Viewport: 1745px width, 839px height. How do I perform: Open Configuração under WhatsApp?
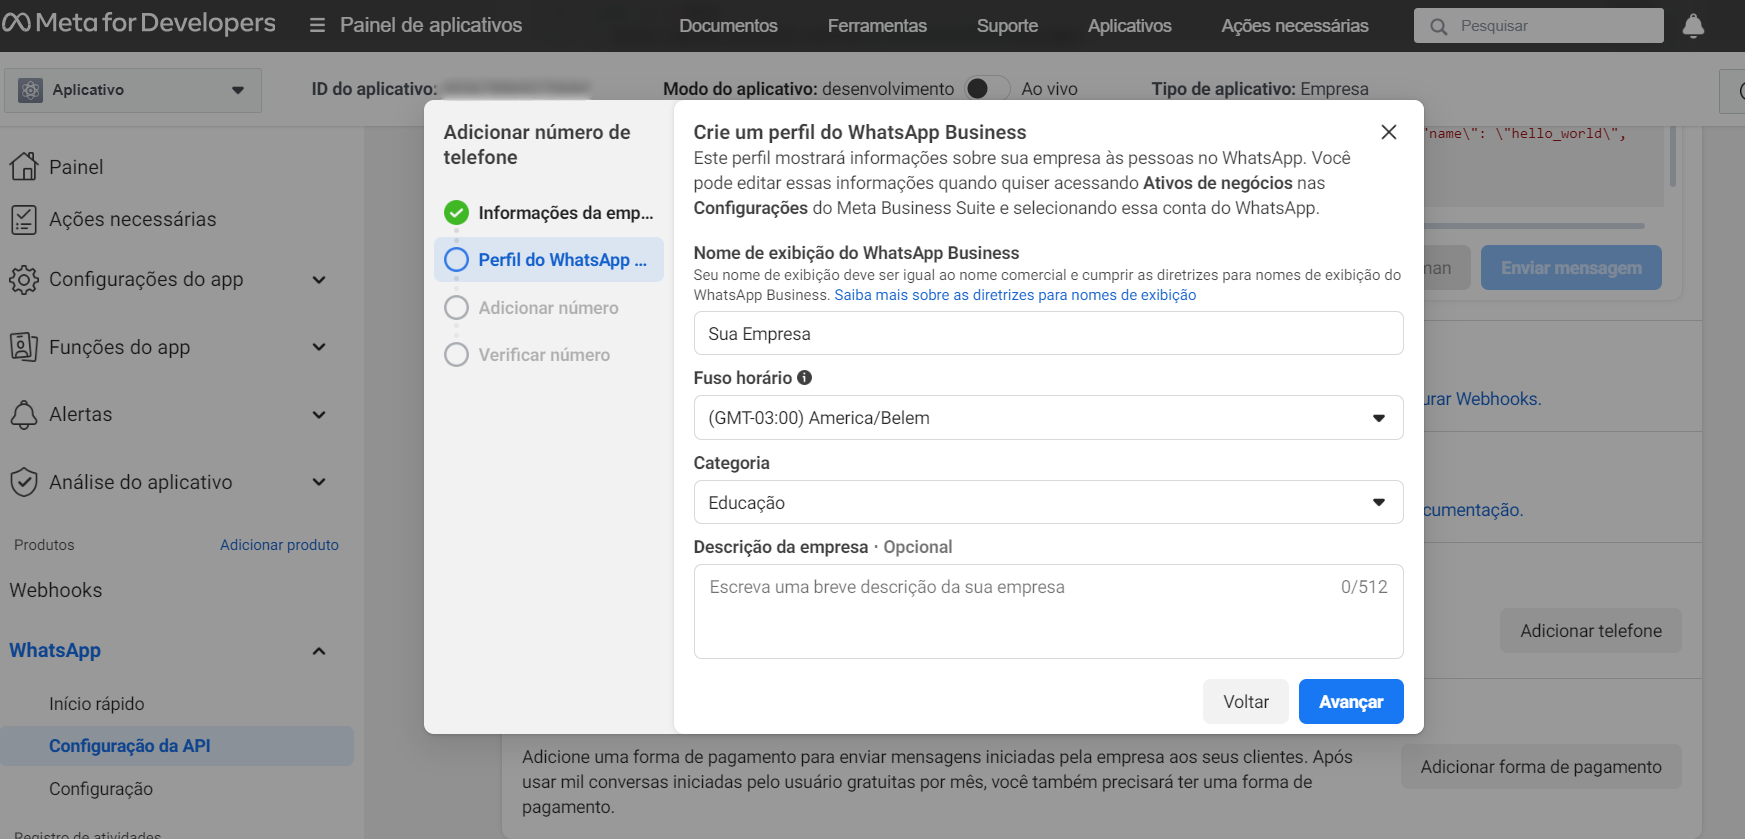[101, 789]
